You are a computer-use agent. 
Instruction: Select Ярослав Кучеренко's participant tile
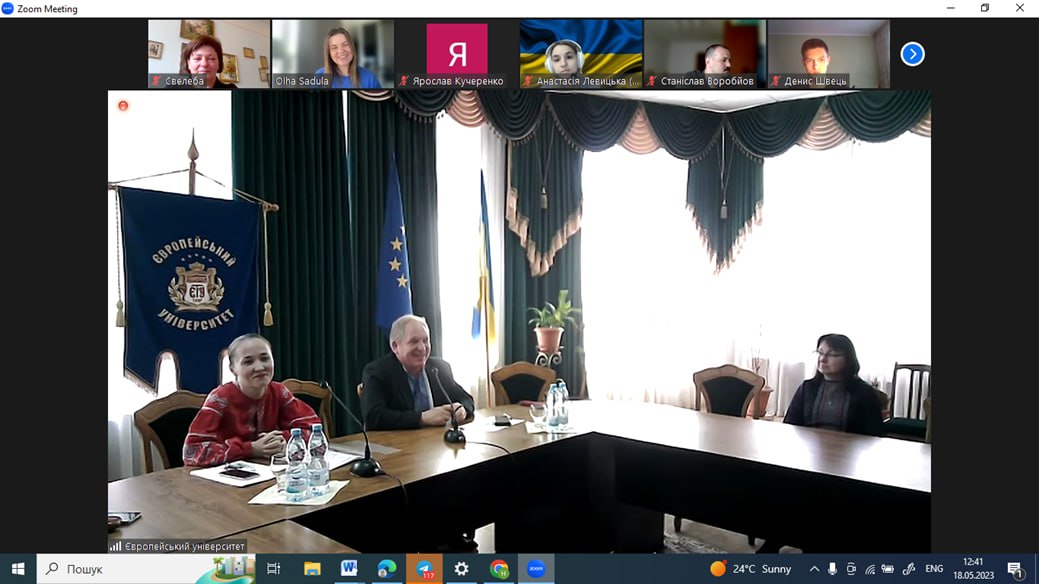(457, 54)
